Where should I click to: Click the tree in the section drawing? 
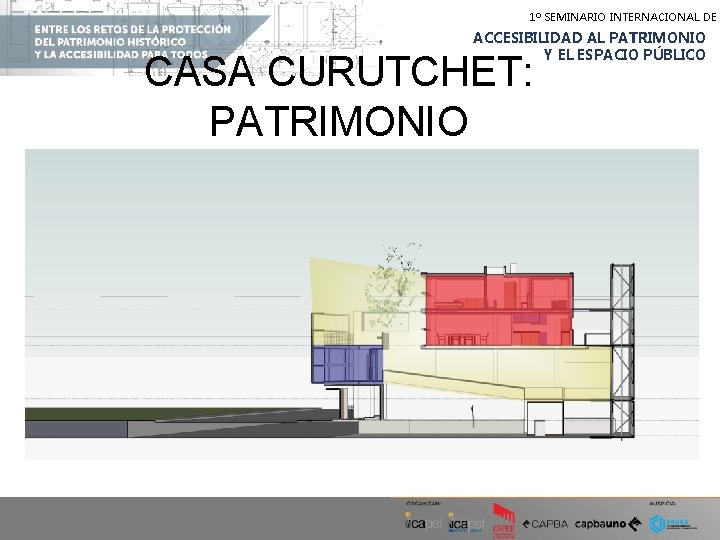[x=394, y=287]
